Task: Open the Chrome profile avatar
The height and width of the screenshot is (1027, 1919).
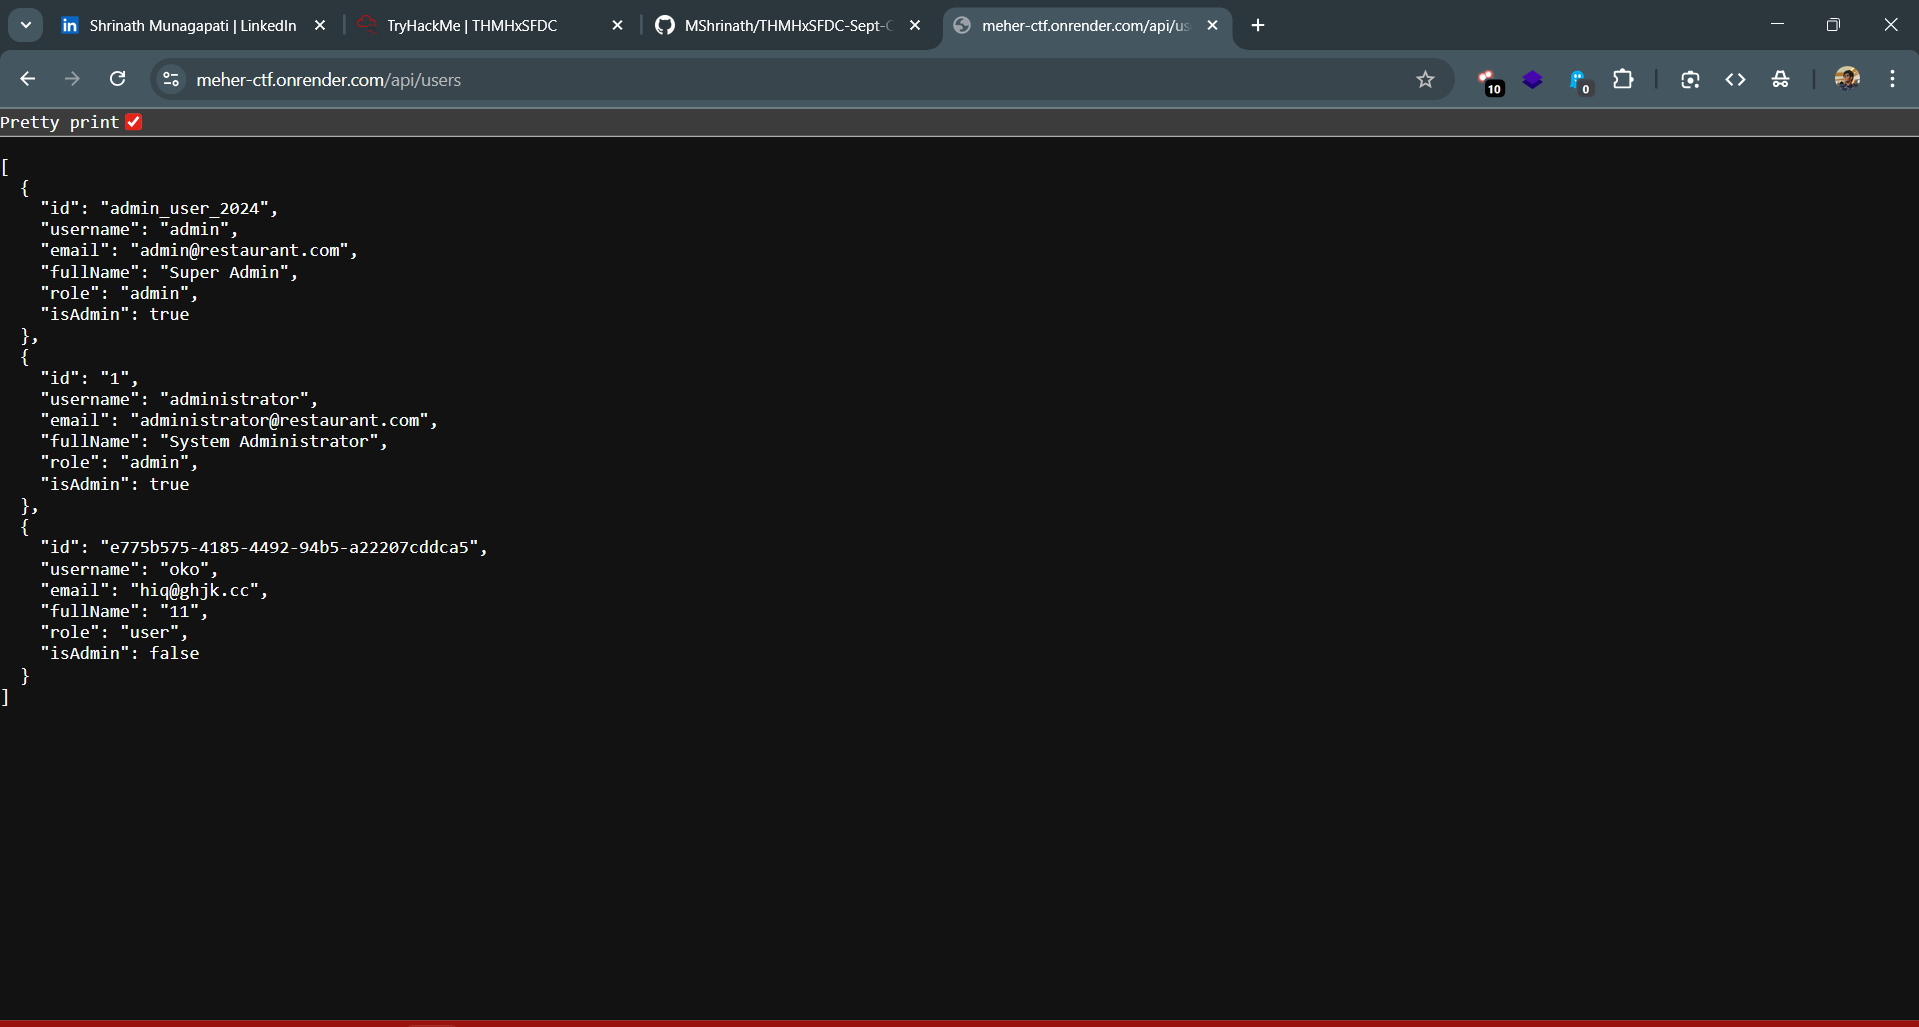Action: coord(1846,79)
